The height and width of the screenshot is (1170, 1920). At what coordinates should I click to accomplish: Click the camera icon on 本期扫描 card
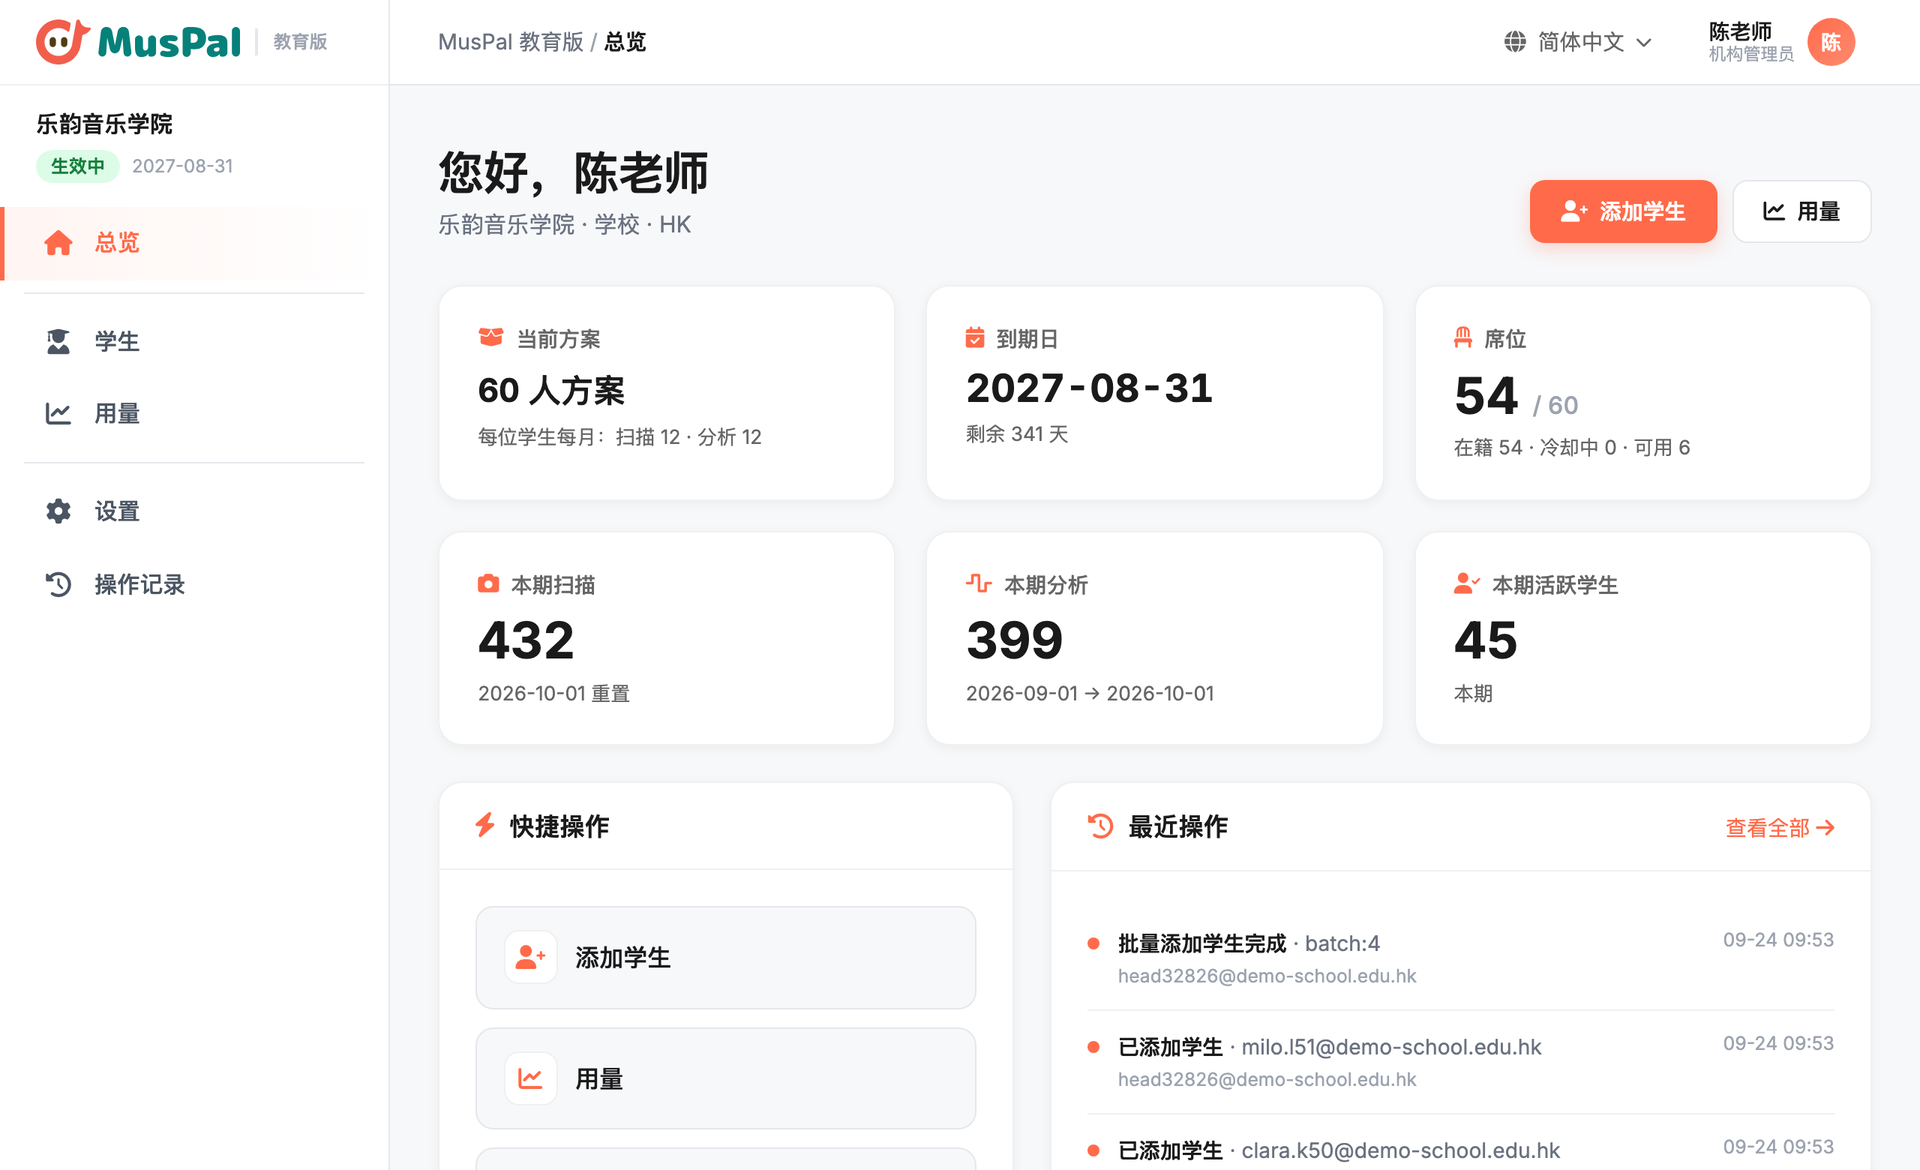[x=488, y=583]
